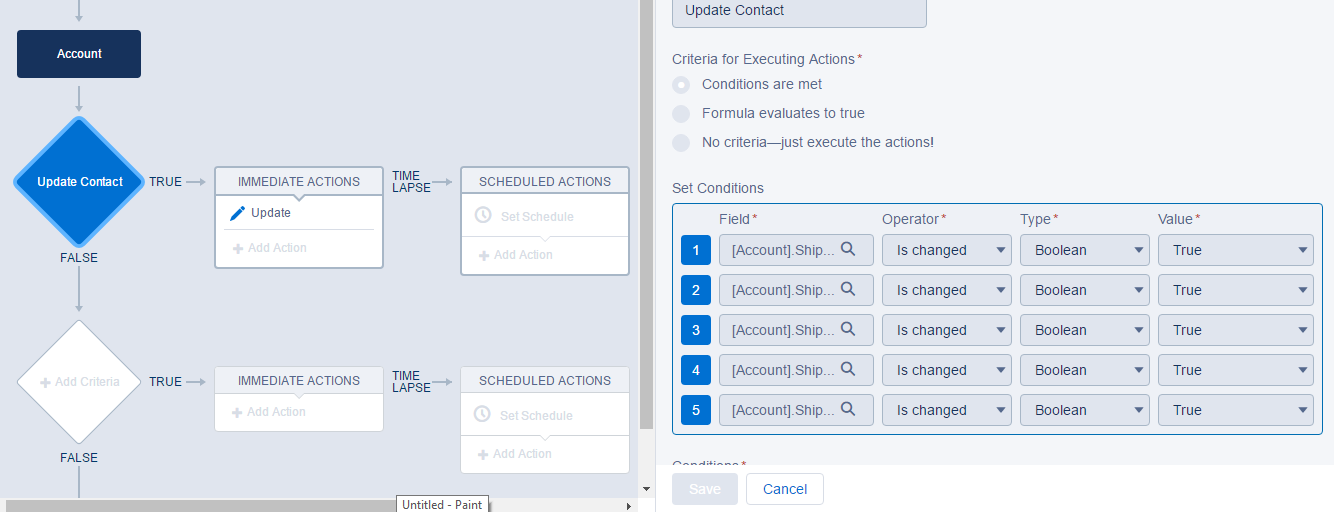1334x512 pixels.
Task: Click the lookup magnifier in condition row 3
Action: tap(848, 329)
